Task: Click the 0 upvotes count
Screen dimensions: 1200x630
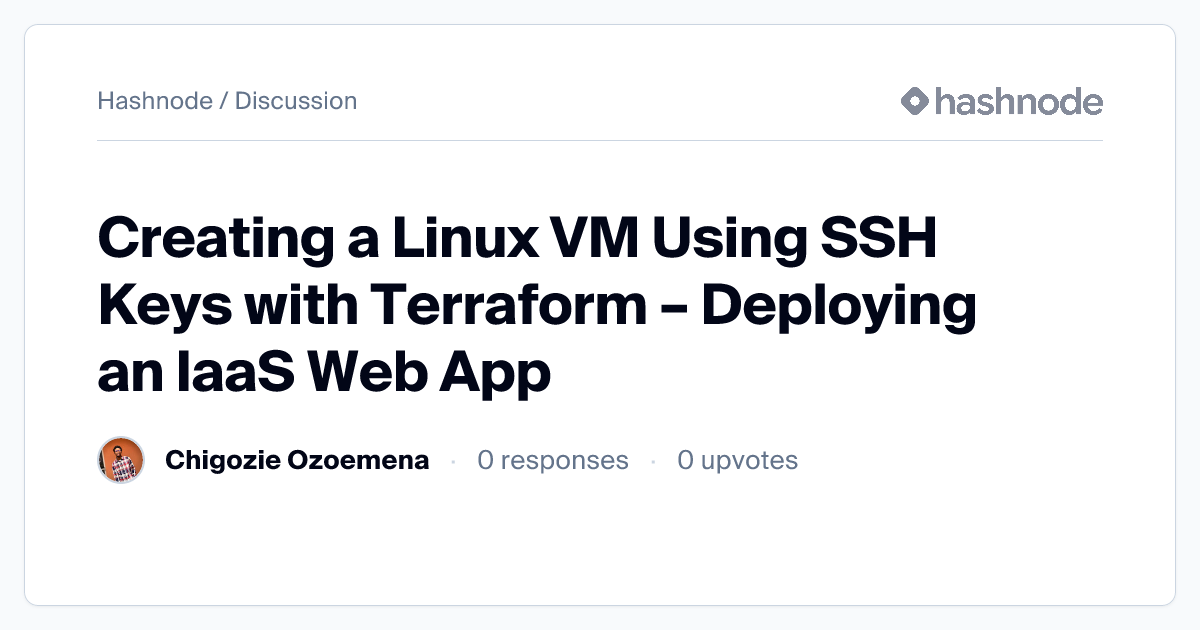Action: (737, 460)
